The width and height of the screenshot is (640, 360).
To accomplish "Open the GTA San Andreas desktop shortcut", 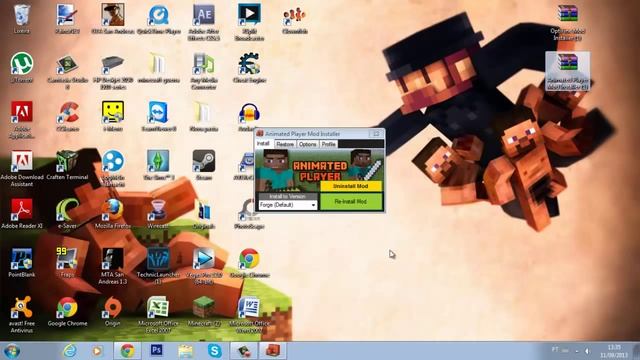I will (113, 19).
